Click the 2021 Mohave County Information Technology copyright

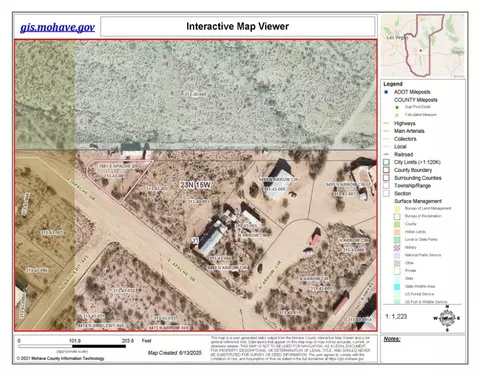60,358
